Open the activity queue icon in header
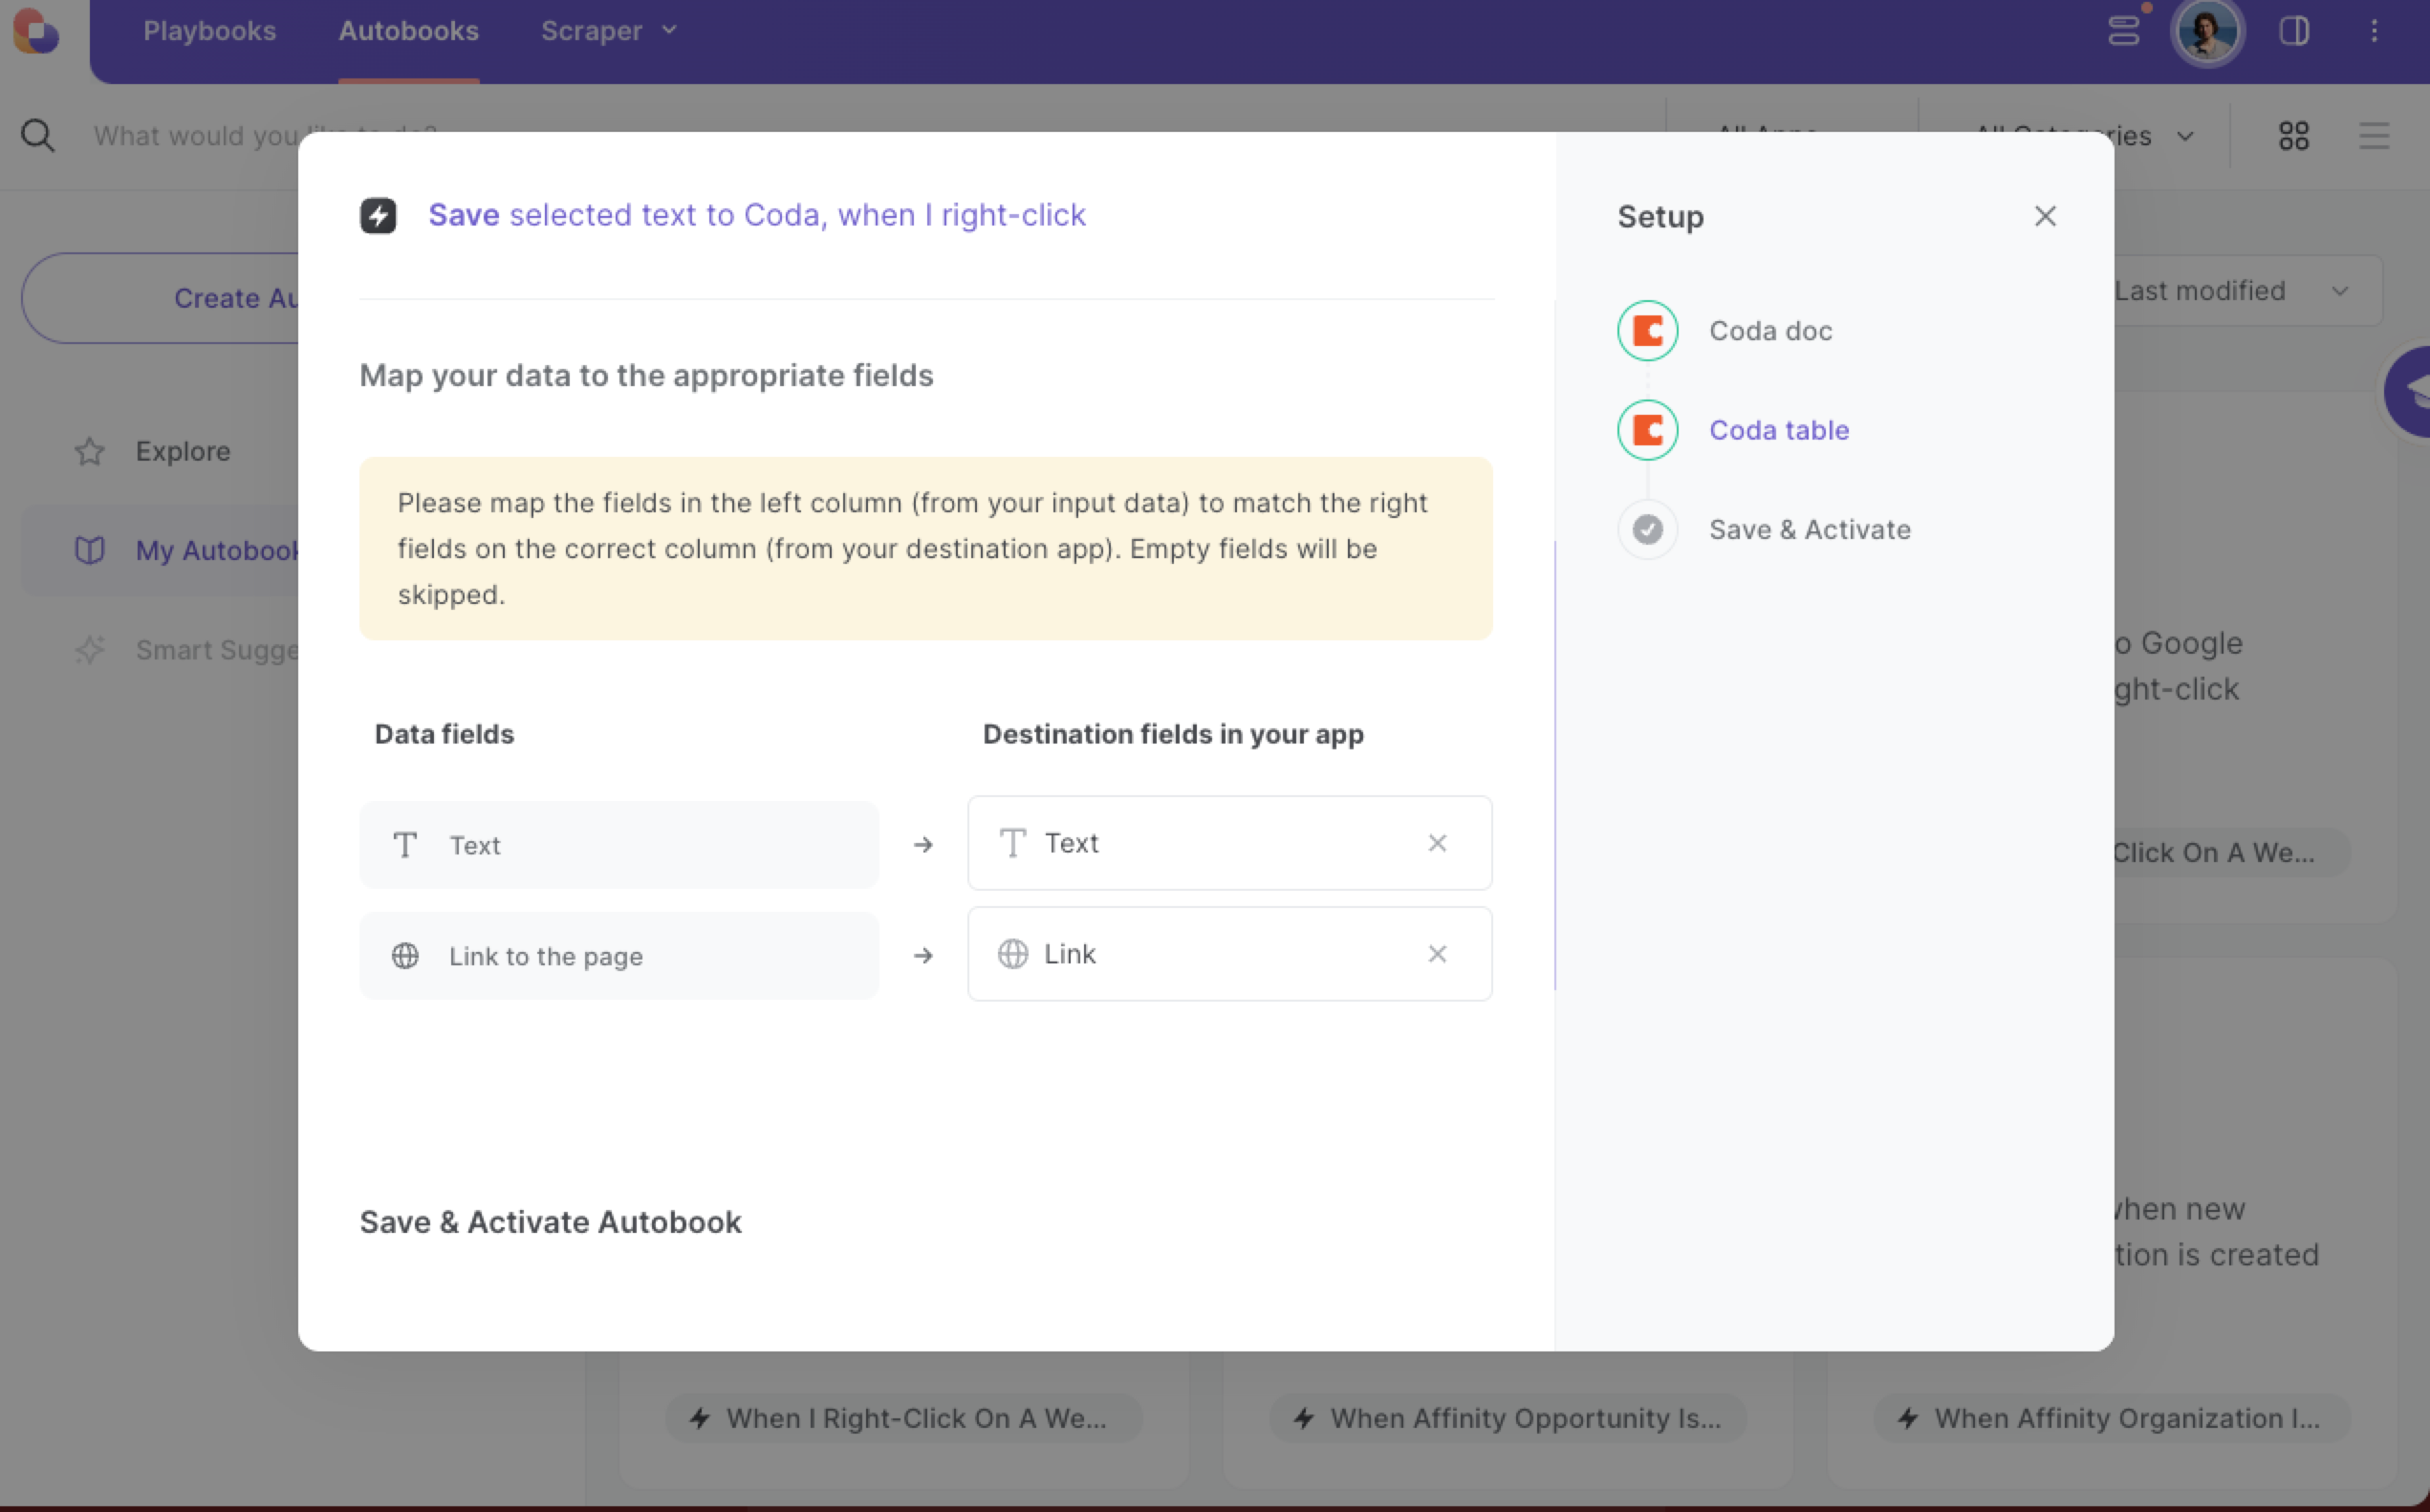This screenshot has height=1512, width=2430. pyautogui.click(x=2124, y=31)
